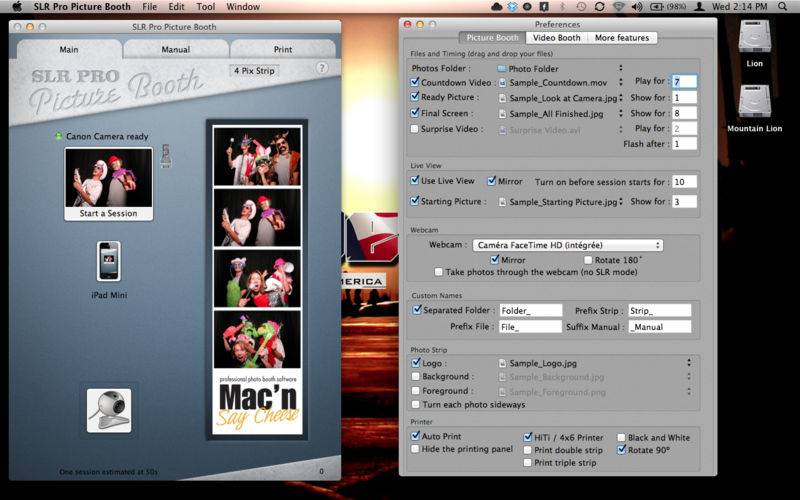The image size is (800, 500).
Task: Click the Bluetooth menu bar icon
Action: click(563, 7)
